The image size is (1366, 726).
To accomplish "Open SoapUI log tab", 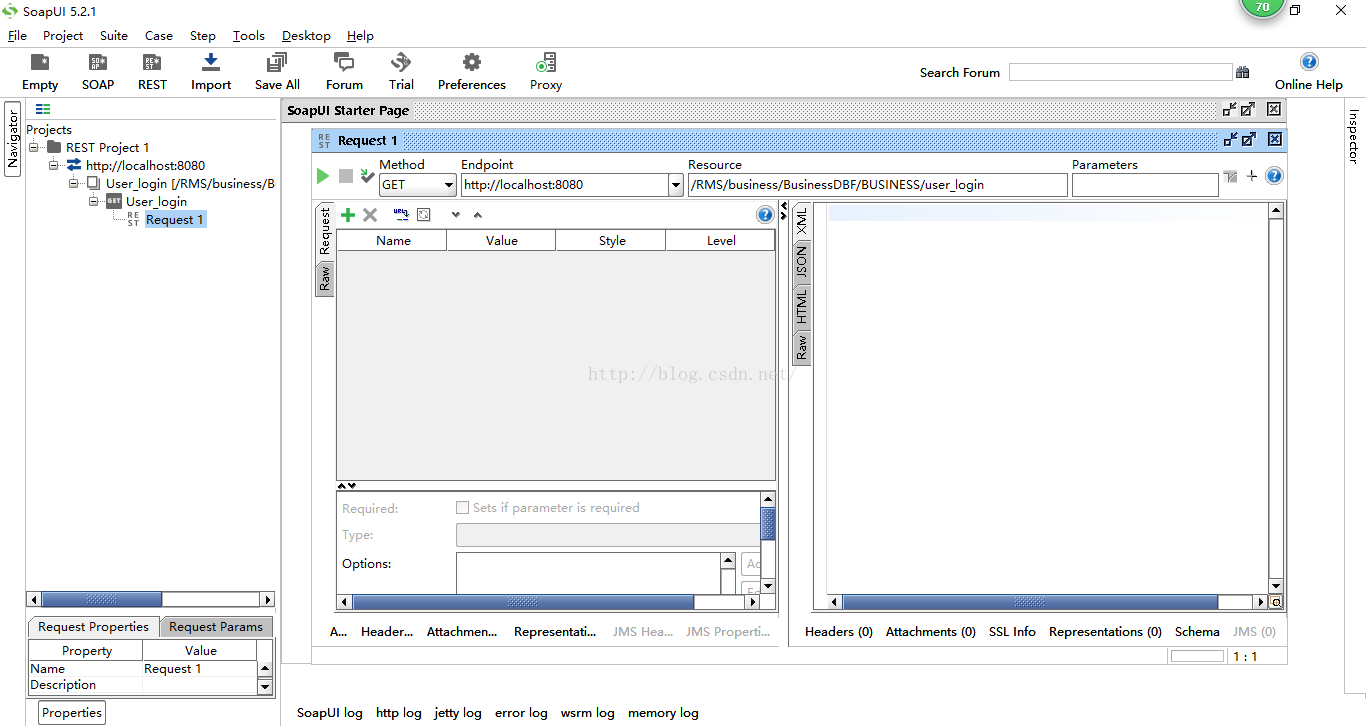I will point(330,713).
